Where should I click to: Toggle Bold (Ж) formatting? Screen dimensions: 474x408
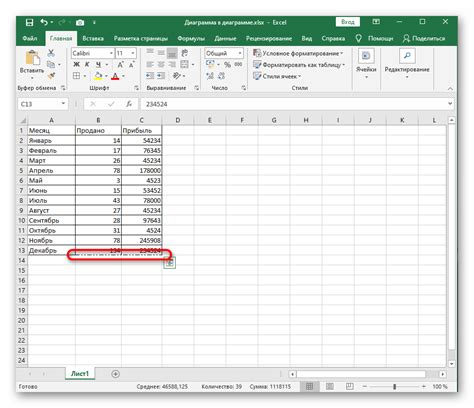pyautogui.click(x=76, y=64)
